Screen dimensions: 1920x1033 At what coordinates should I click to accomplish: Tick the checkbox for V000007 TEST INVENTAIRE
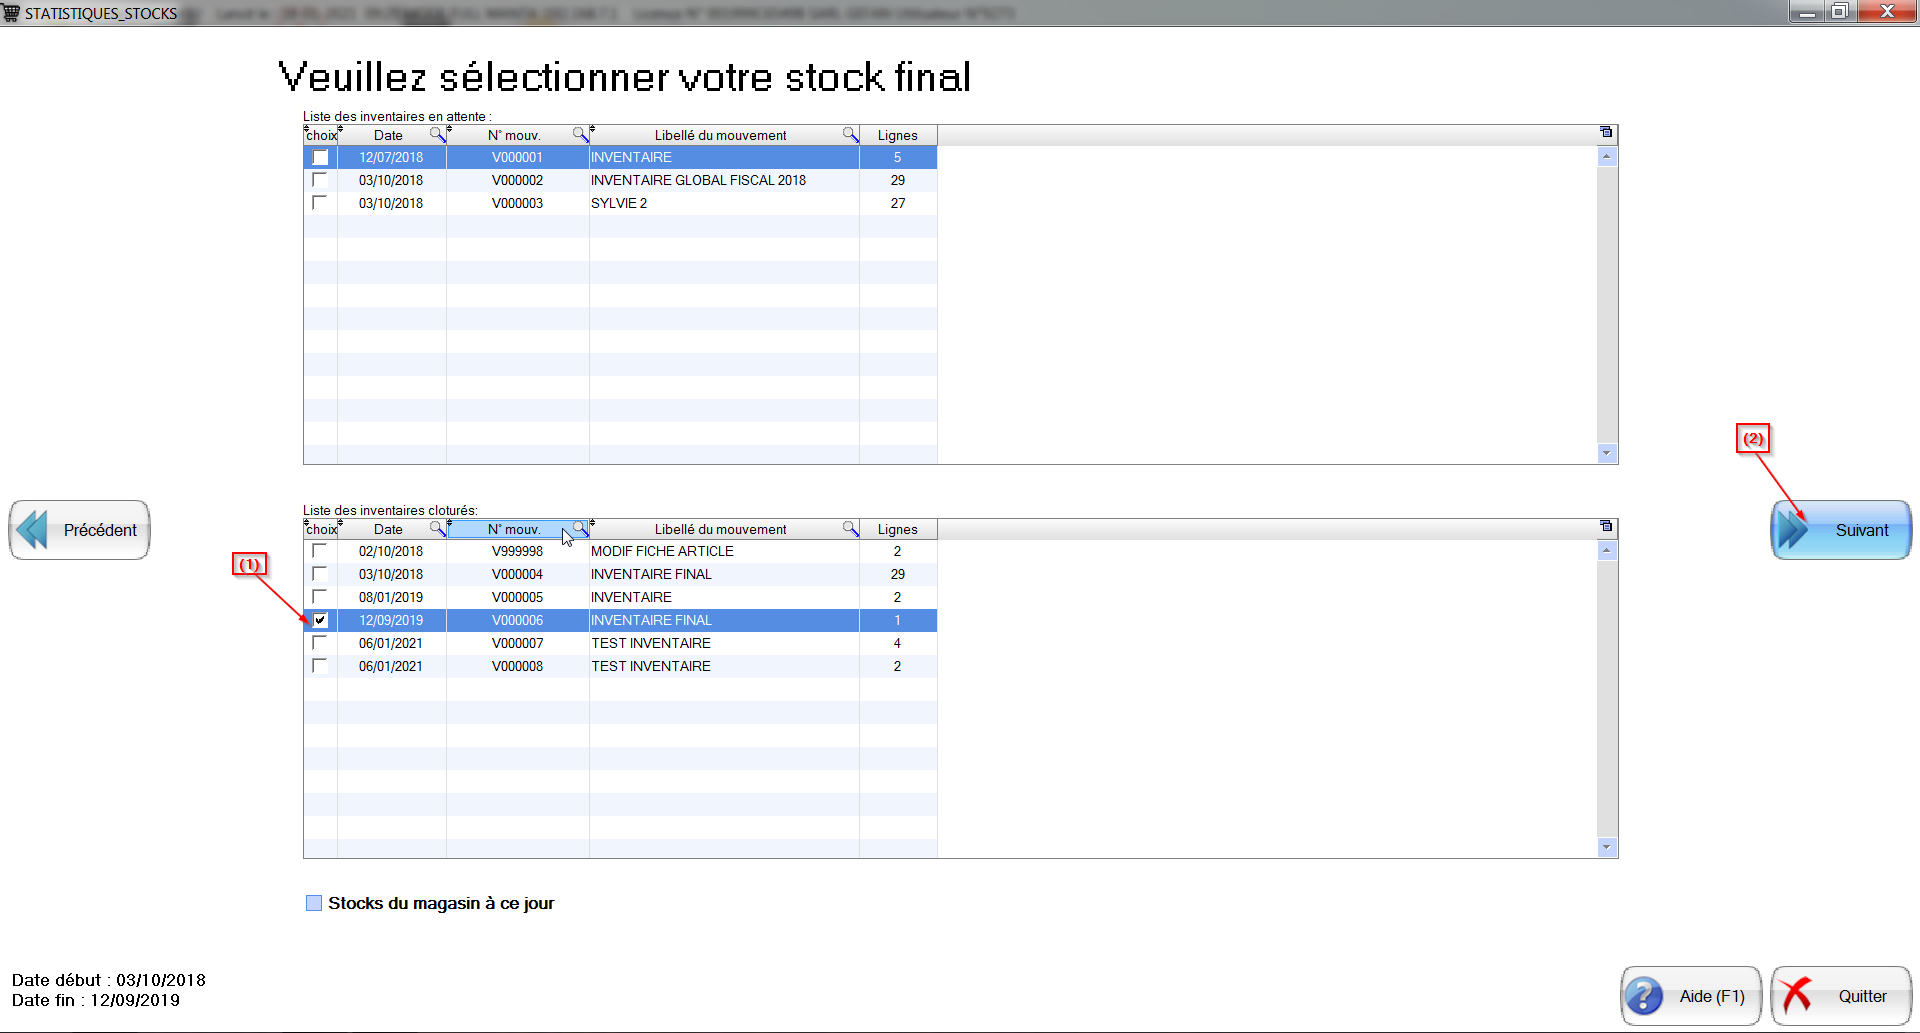click(x=320, y=643)
